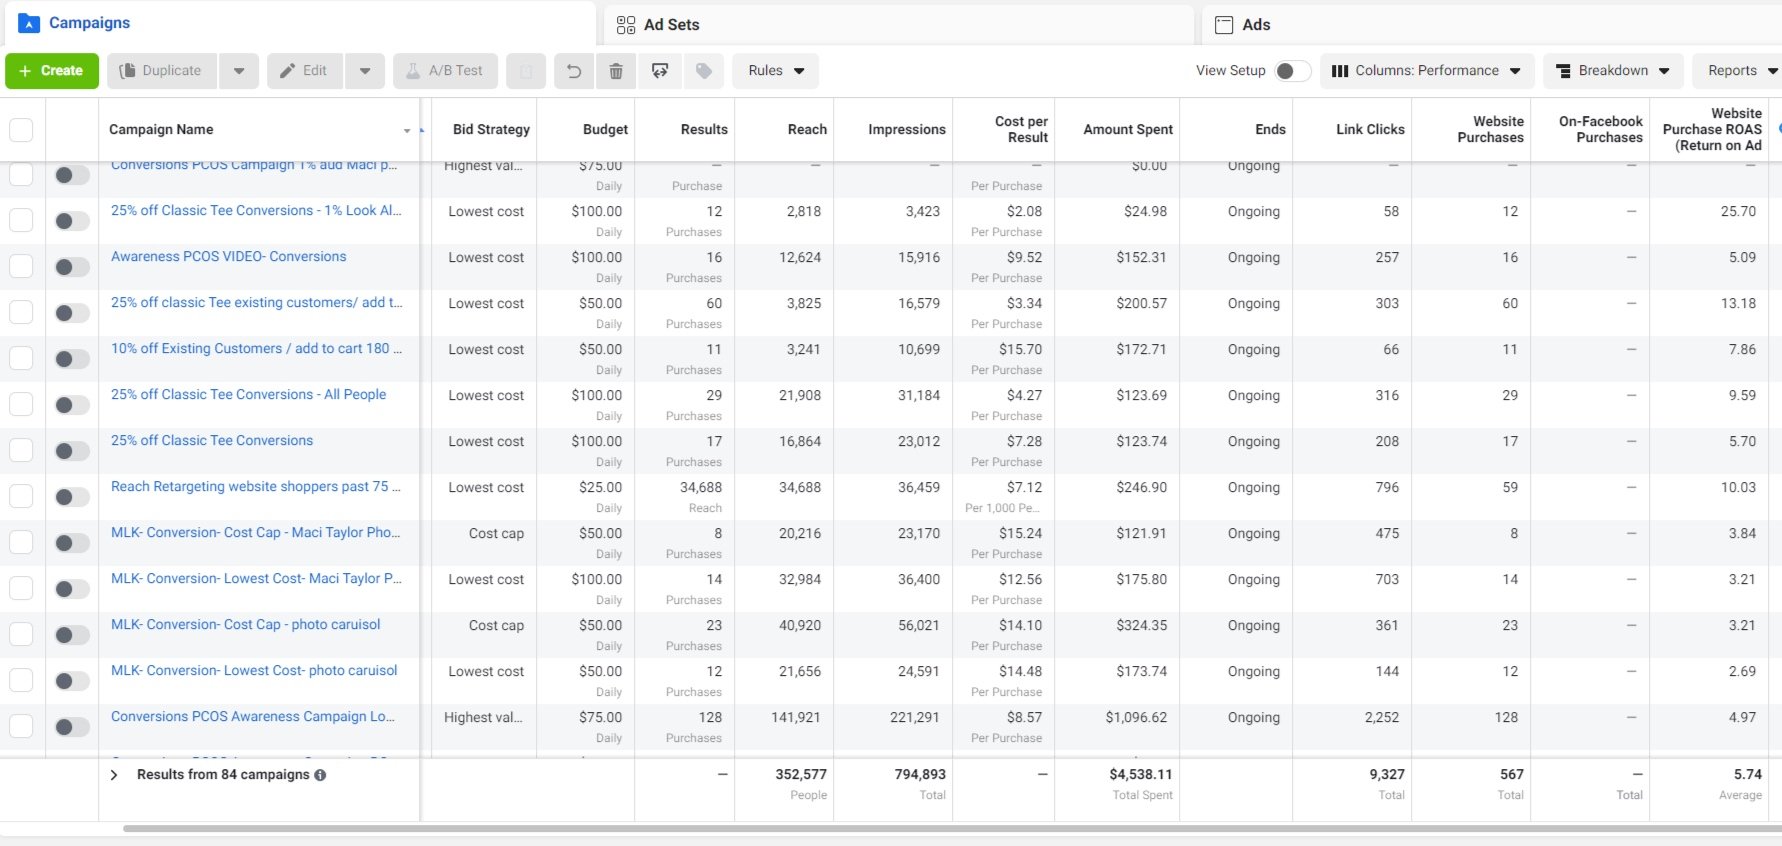Click the Ad Sets grid icon
Screen dimensions: 1782x846
click(626, 25)
